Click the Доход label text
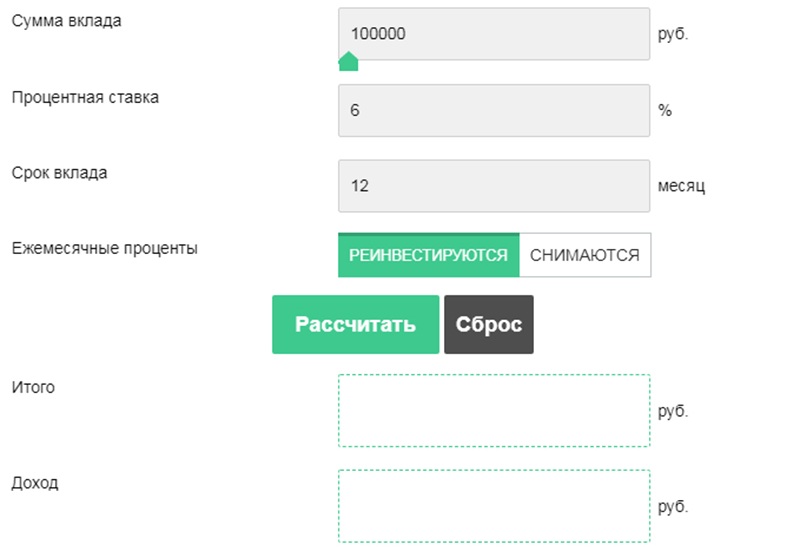This screenshot has height=558, width=800. point(35,483)
